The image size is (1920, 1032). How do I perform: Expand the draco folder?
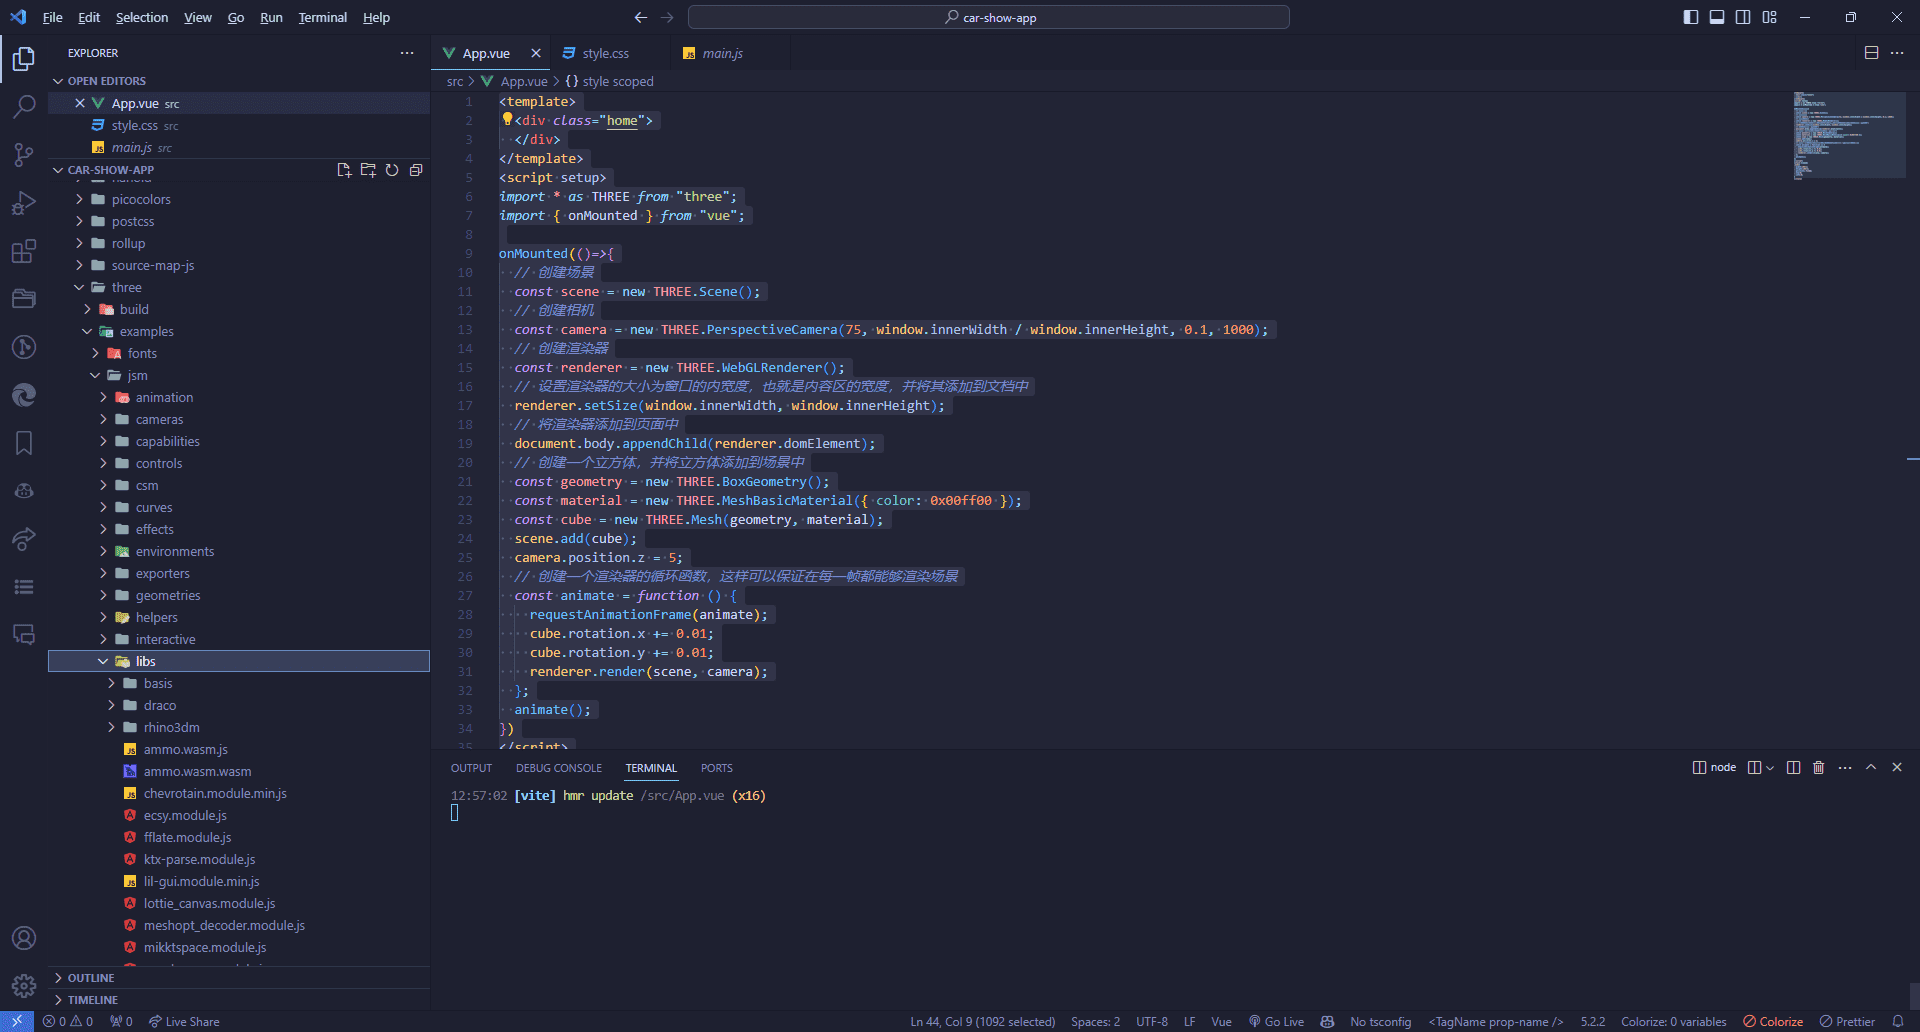pos(111,705)
